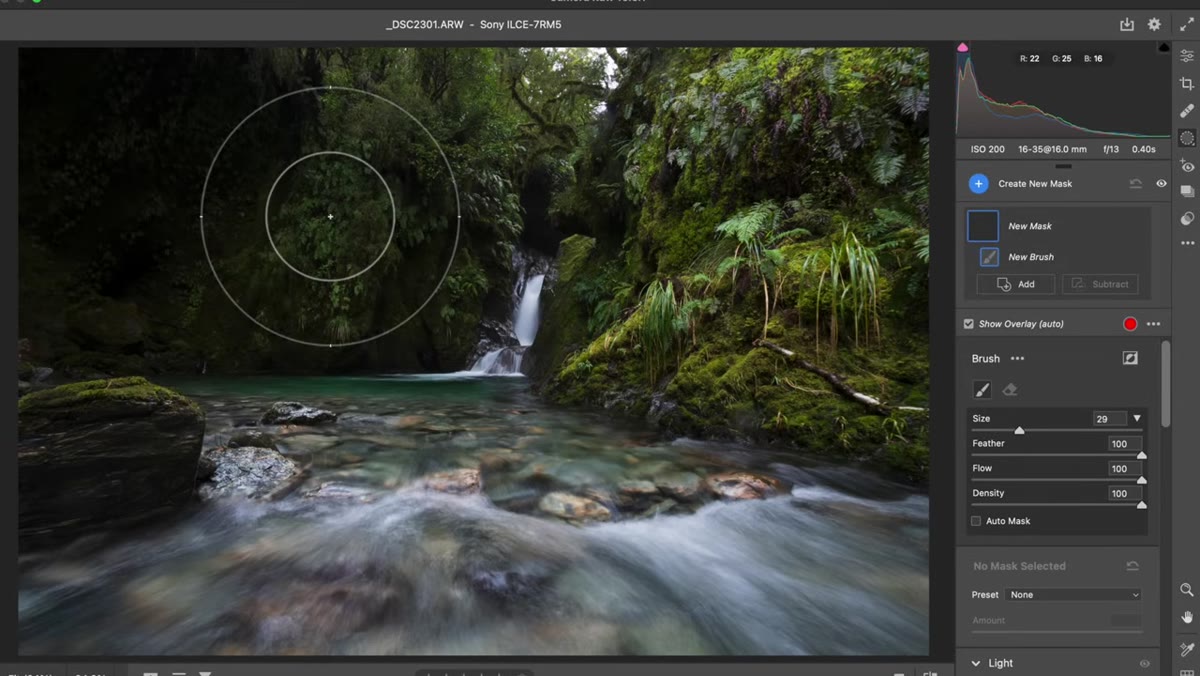Toggle shadow clipping warning triangle
This screenshot has height=676, width=1200.
pyautogui.click(x=963, y=47)
